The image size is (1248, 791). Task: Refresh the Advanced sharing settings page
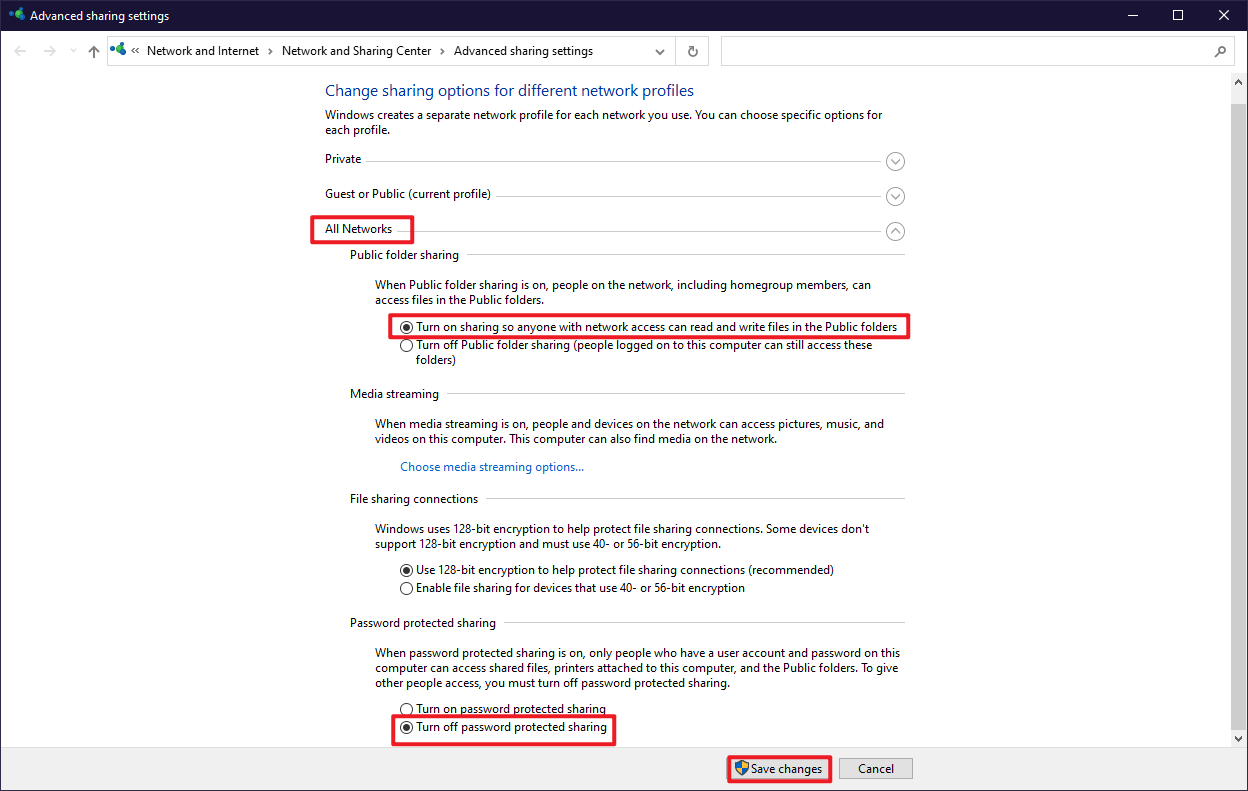(692, 51)
